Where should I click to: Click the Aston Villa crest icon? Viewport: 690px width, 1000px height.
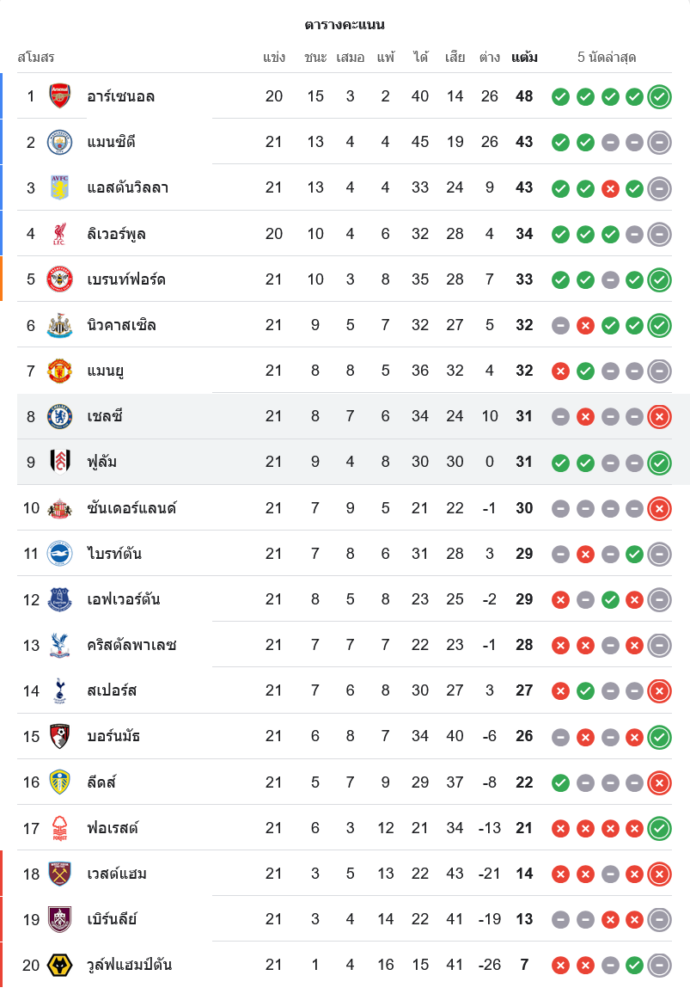click(60, 188)
